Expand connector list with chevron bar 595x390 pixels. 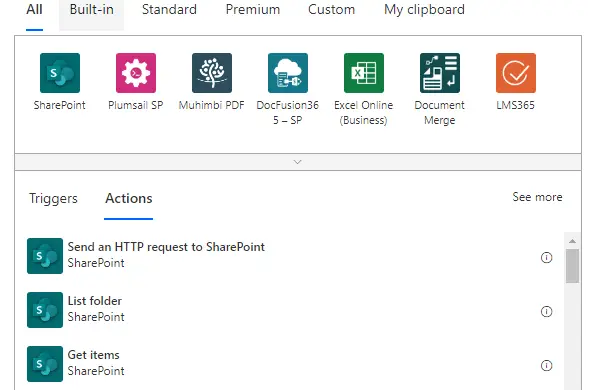(298, 162)
